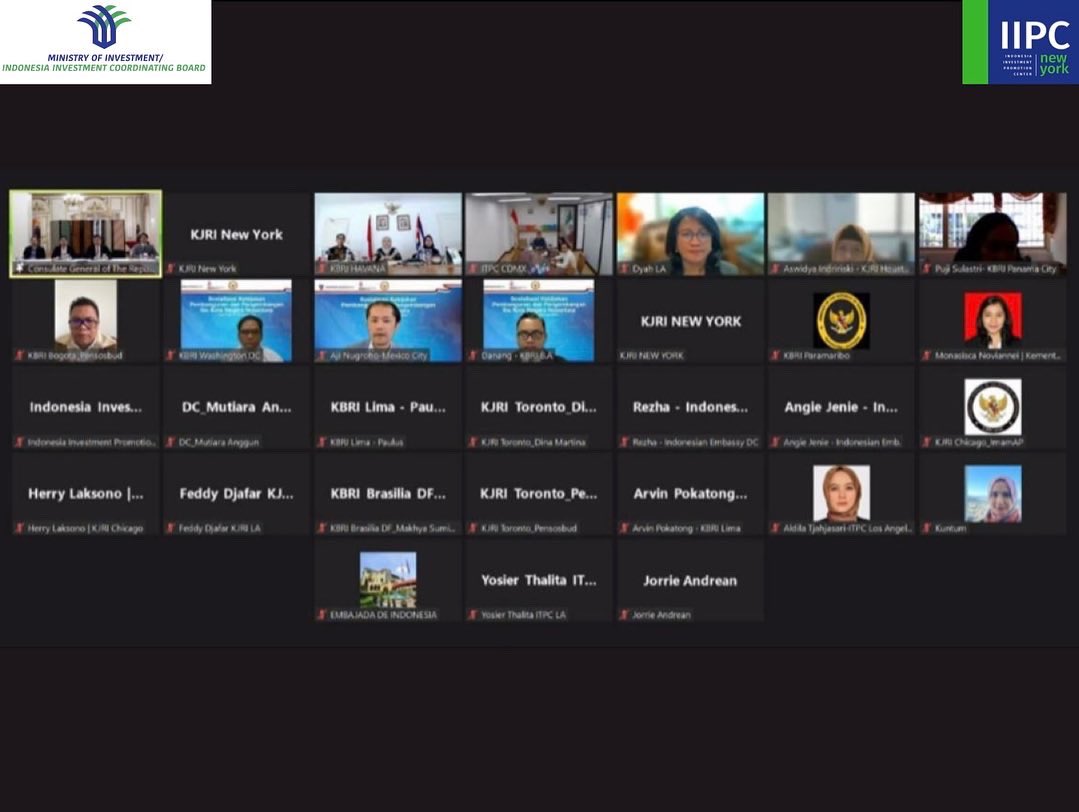Click the muted mic icon for Arvin Pokatong

point(624,528)
